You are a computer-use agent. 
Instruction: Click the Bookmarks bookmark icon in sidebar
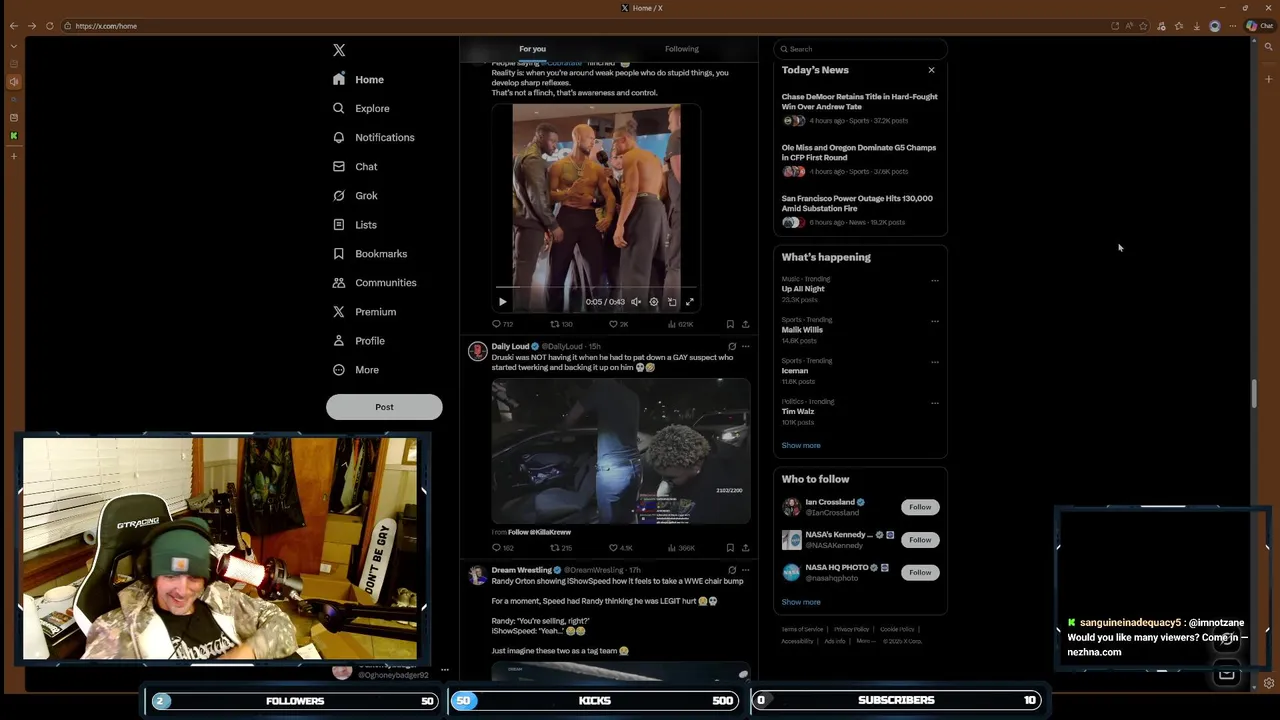coord(339,254)
